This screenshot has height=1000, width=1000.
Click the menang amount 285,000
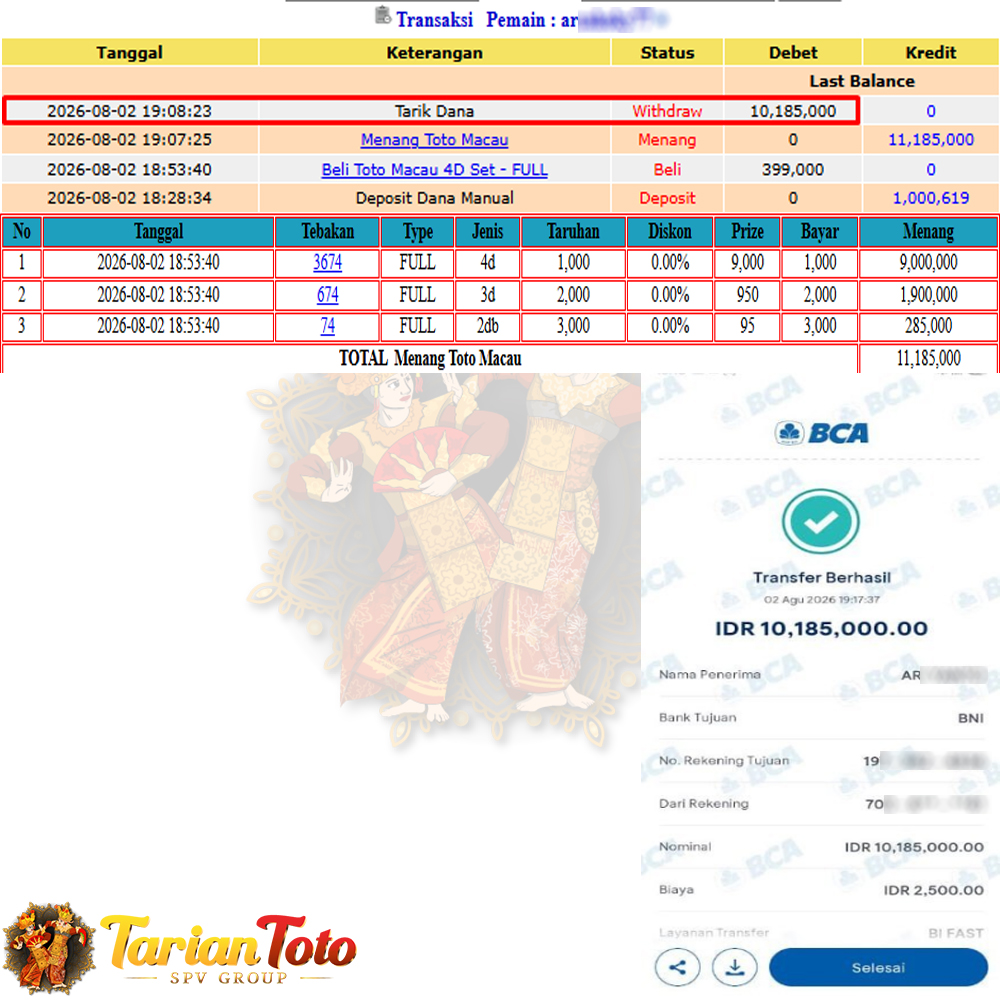928,326
